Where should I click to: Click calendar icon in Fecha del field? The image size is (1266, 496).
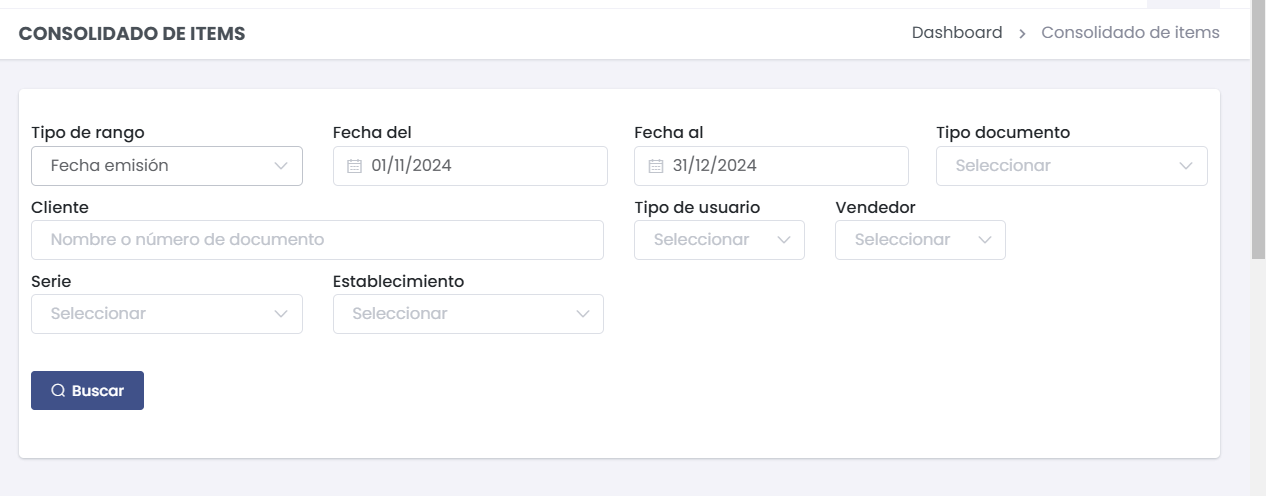pyautogui.click(x=354, y=166)
